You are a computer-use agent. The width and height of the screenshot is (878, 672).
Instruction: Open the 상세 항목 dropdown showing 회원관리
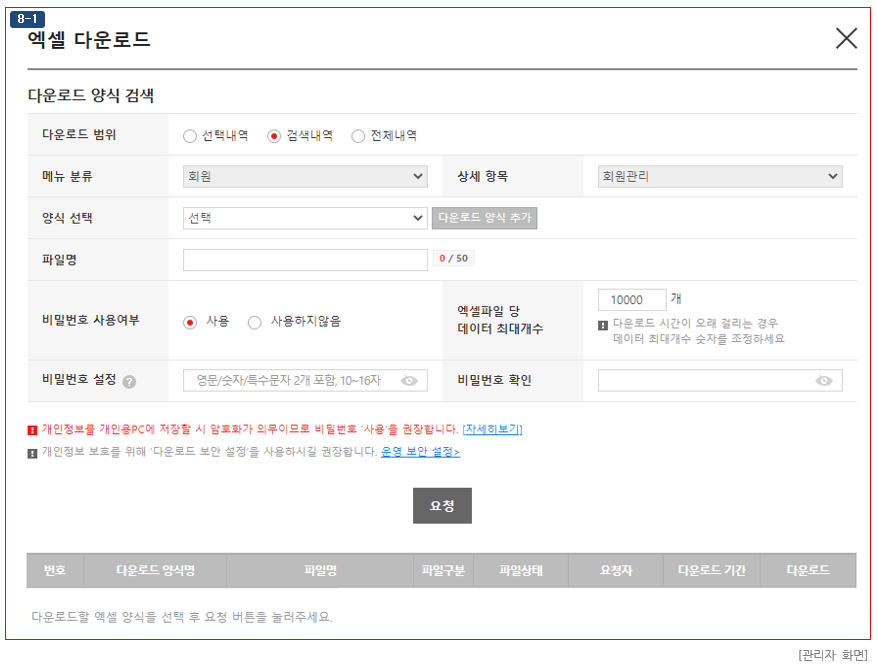point(719,177)
